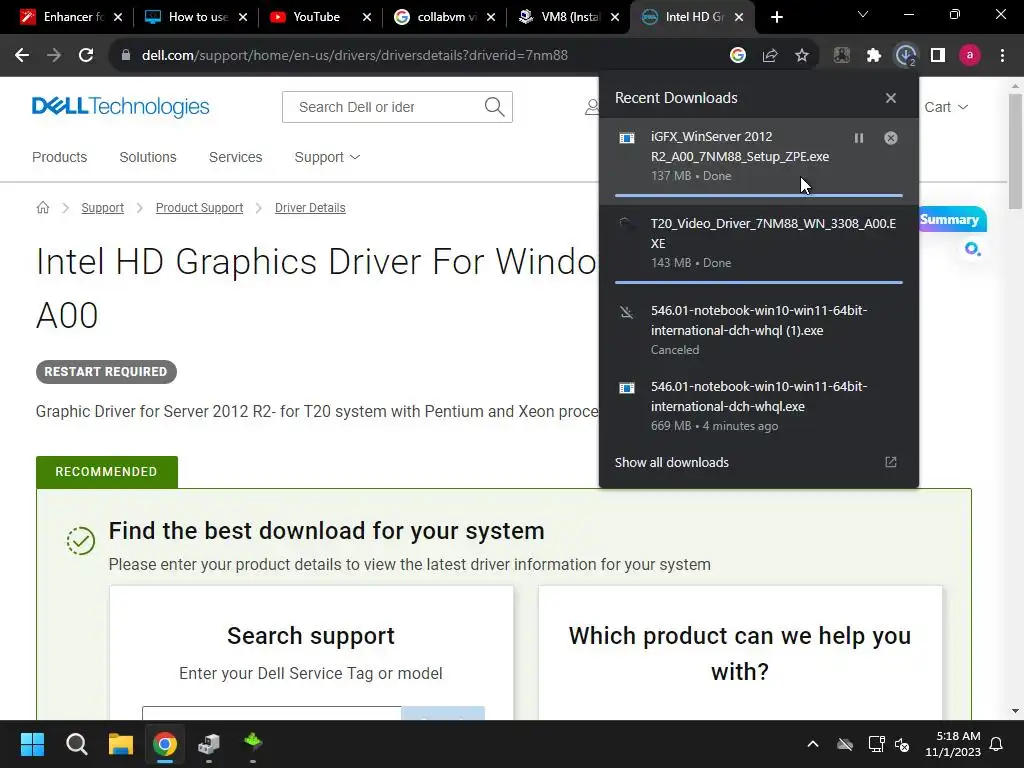Open the notification bell in system tray

(997, 744)
